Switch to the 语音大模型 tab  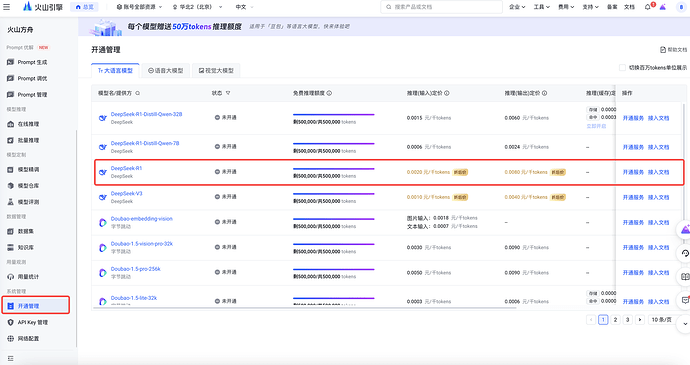pyautogui.click(x=165, y=70)
